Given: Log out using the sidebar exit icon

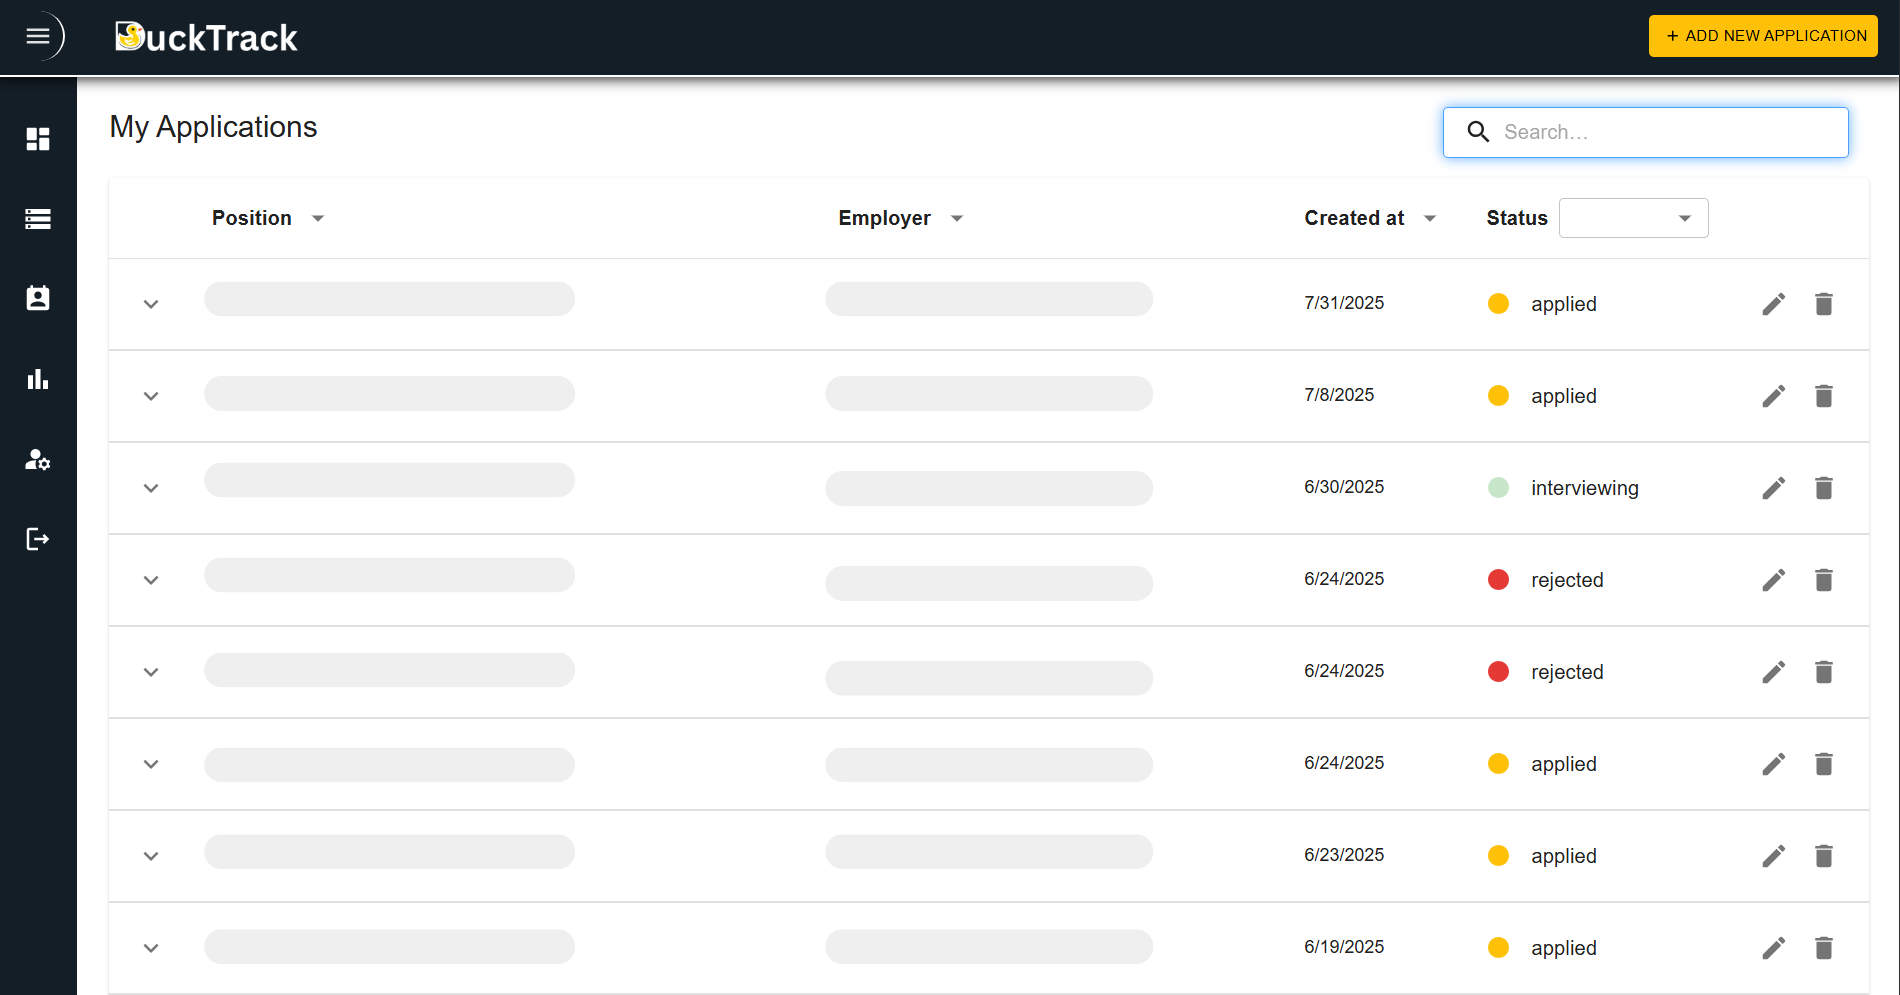Looking at the screenshot, I should [38, 539].
